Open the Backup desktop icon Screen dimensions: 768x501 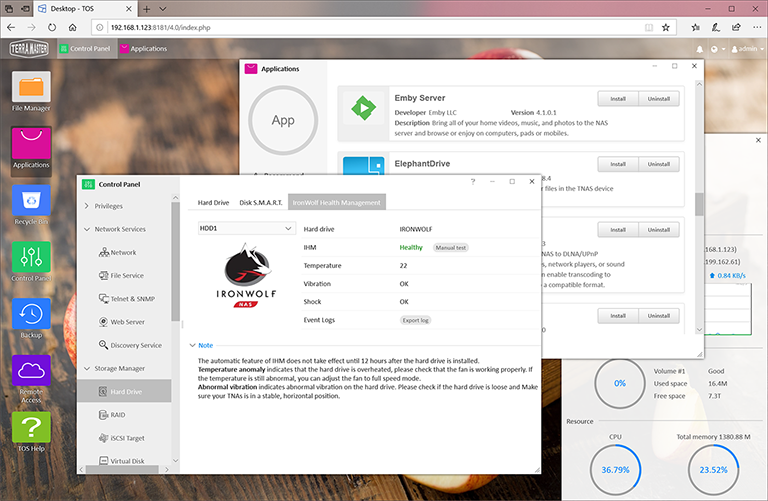pyautogui.click(x=31, y=318)
